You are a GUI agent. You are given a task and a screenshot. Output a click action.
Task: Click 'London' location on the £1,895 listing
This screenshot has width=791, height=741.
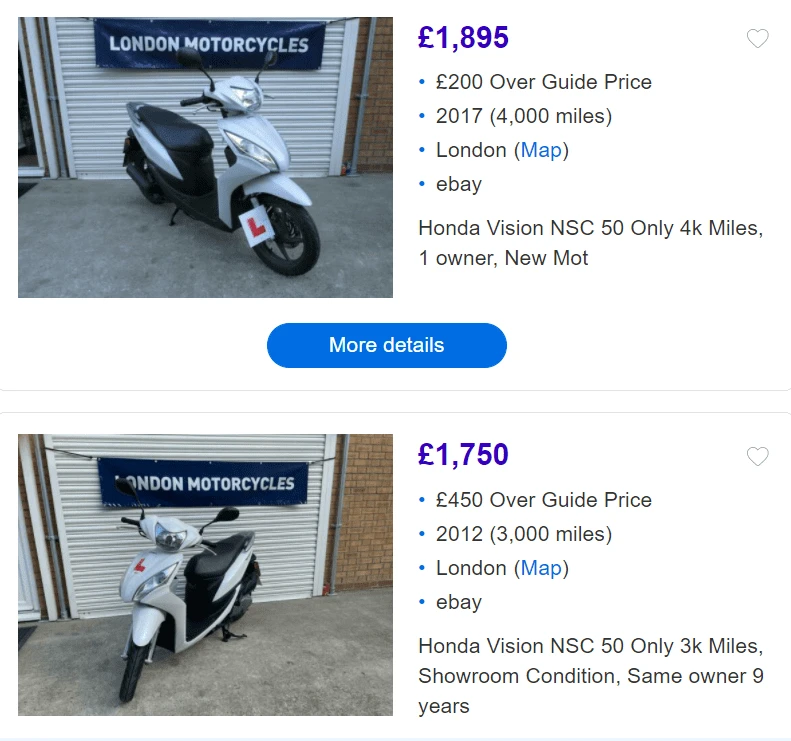click(471, 150)
